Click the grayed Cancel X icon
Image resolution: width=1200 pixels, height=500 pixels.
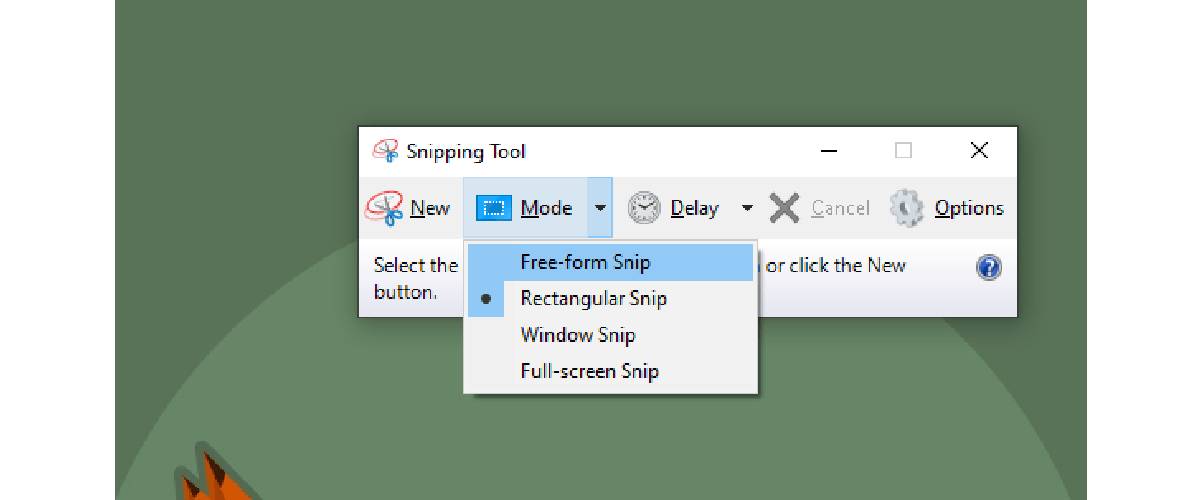pos(785,208)
